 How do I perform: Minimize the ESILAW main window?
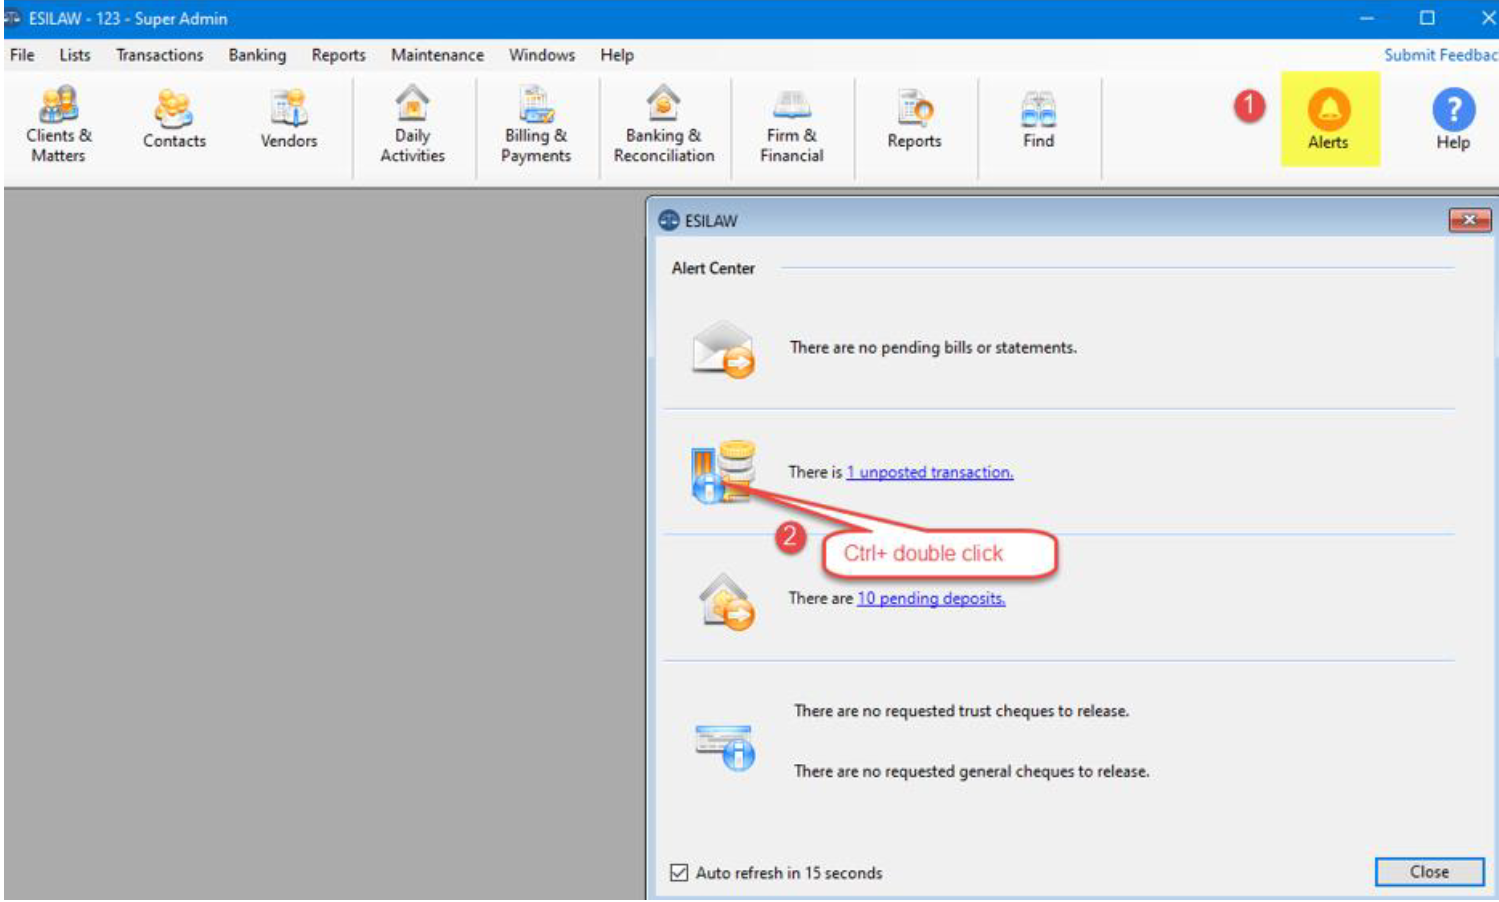[1367, 18]
